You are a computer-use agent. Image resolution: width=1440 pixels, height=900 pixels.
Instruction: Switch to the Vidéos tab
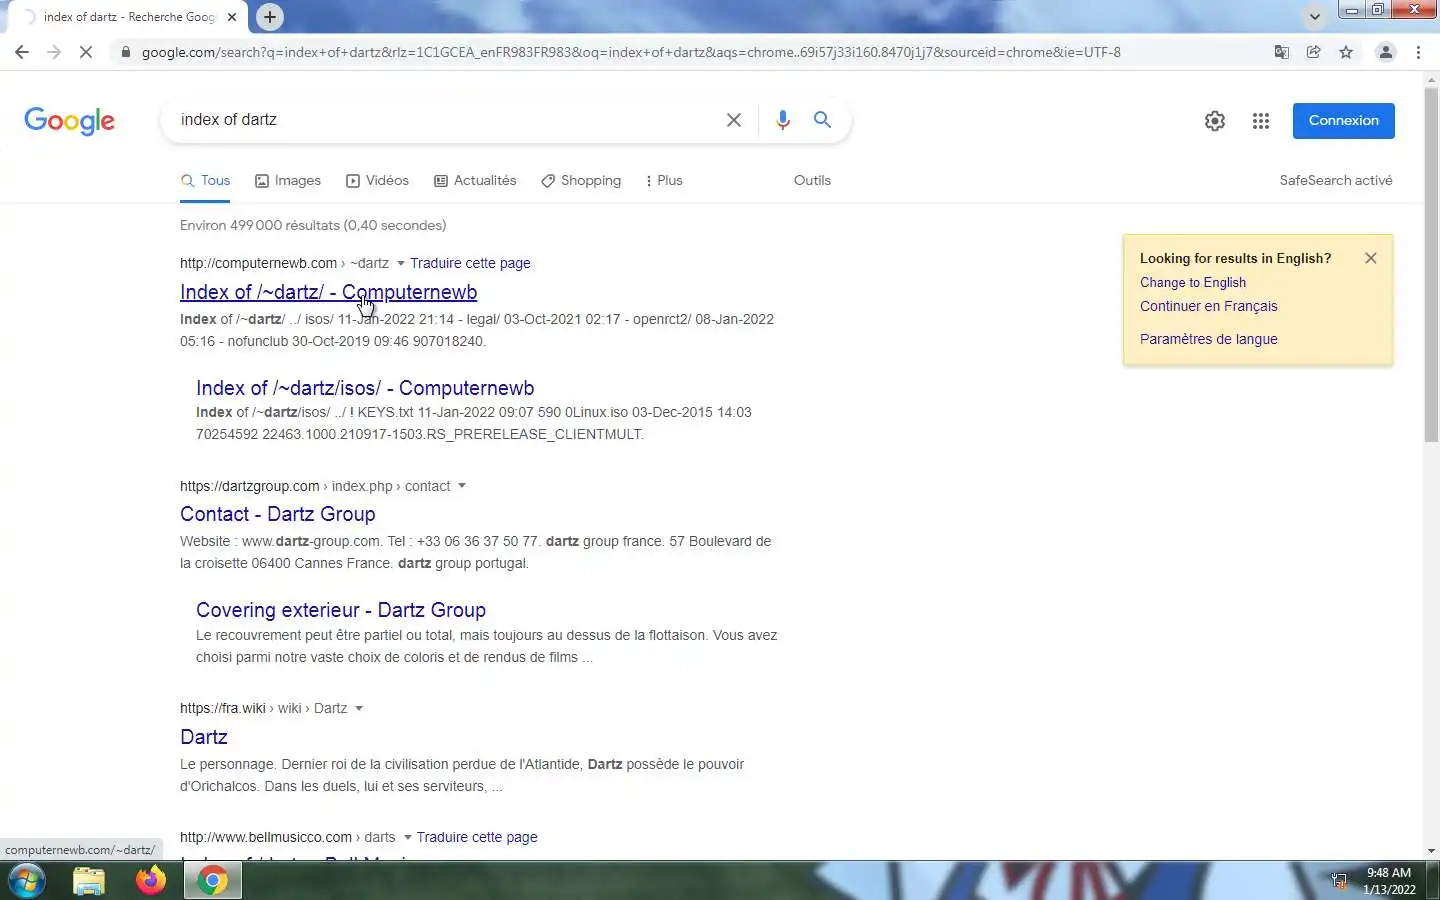point(377,181)
